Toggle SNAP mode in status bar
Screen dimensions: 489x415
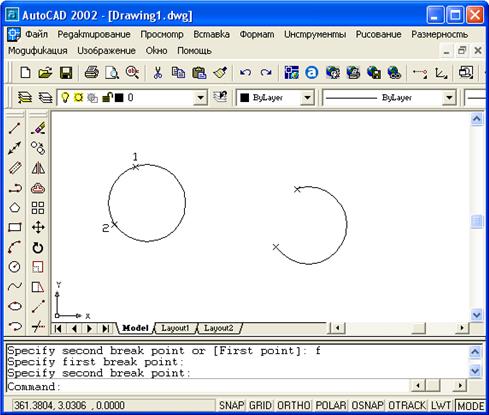pos(231,405)
